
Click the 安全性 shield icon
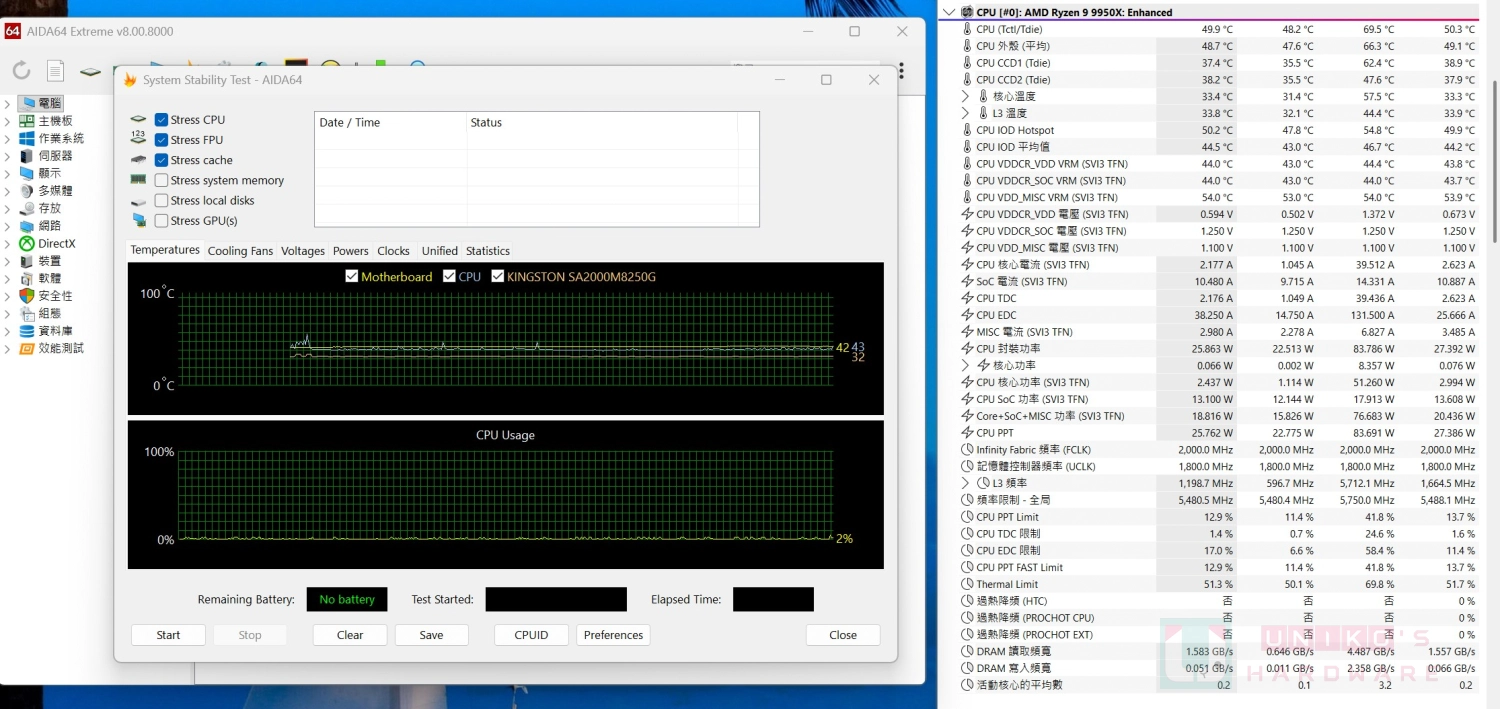[x=26, y=296]
